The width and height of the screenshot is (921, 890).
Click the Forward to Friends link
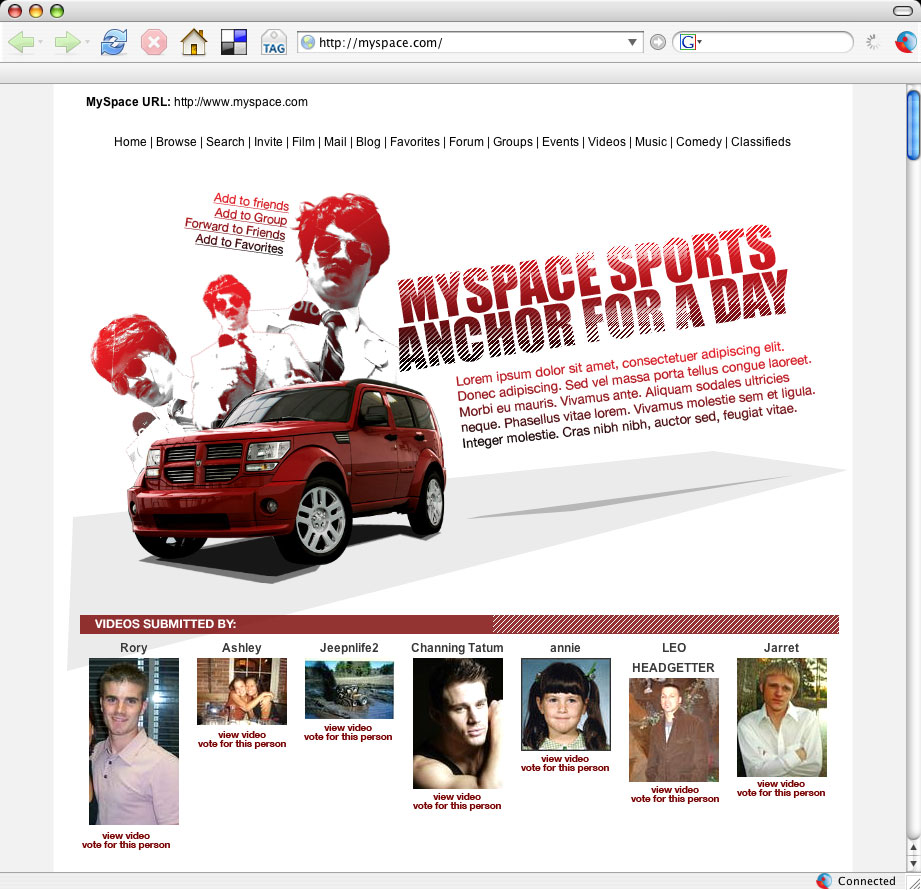click(x=235, y=229)
